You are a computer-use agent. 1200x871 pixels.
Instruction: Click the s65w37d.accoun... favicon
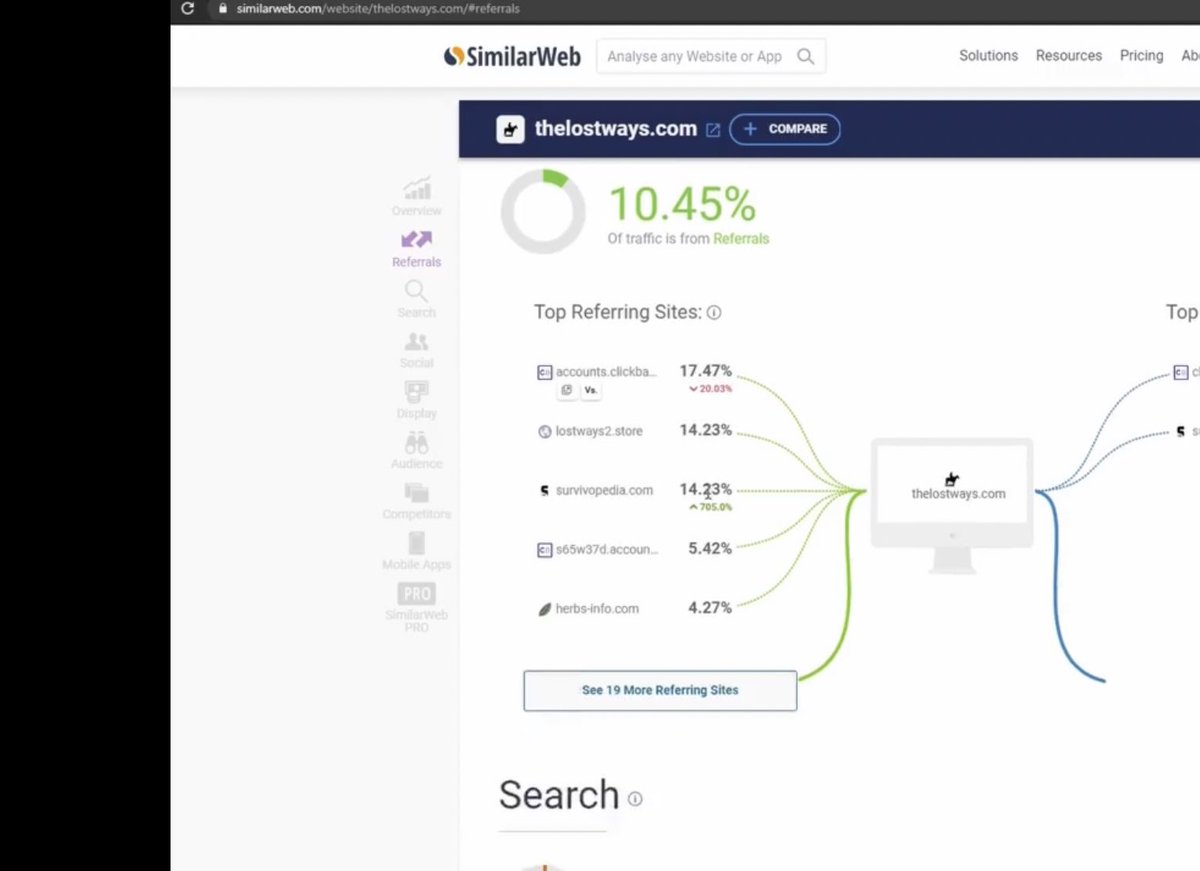pyautogui.click(x=545, y=550)
